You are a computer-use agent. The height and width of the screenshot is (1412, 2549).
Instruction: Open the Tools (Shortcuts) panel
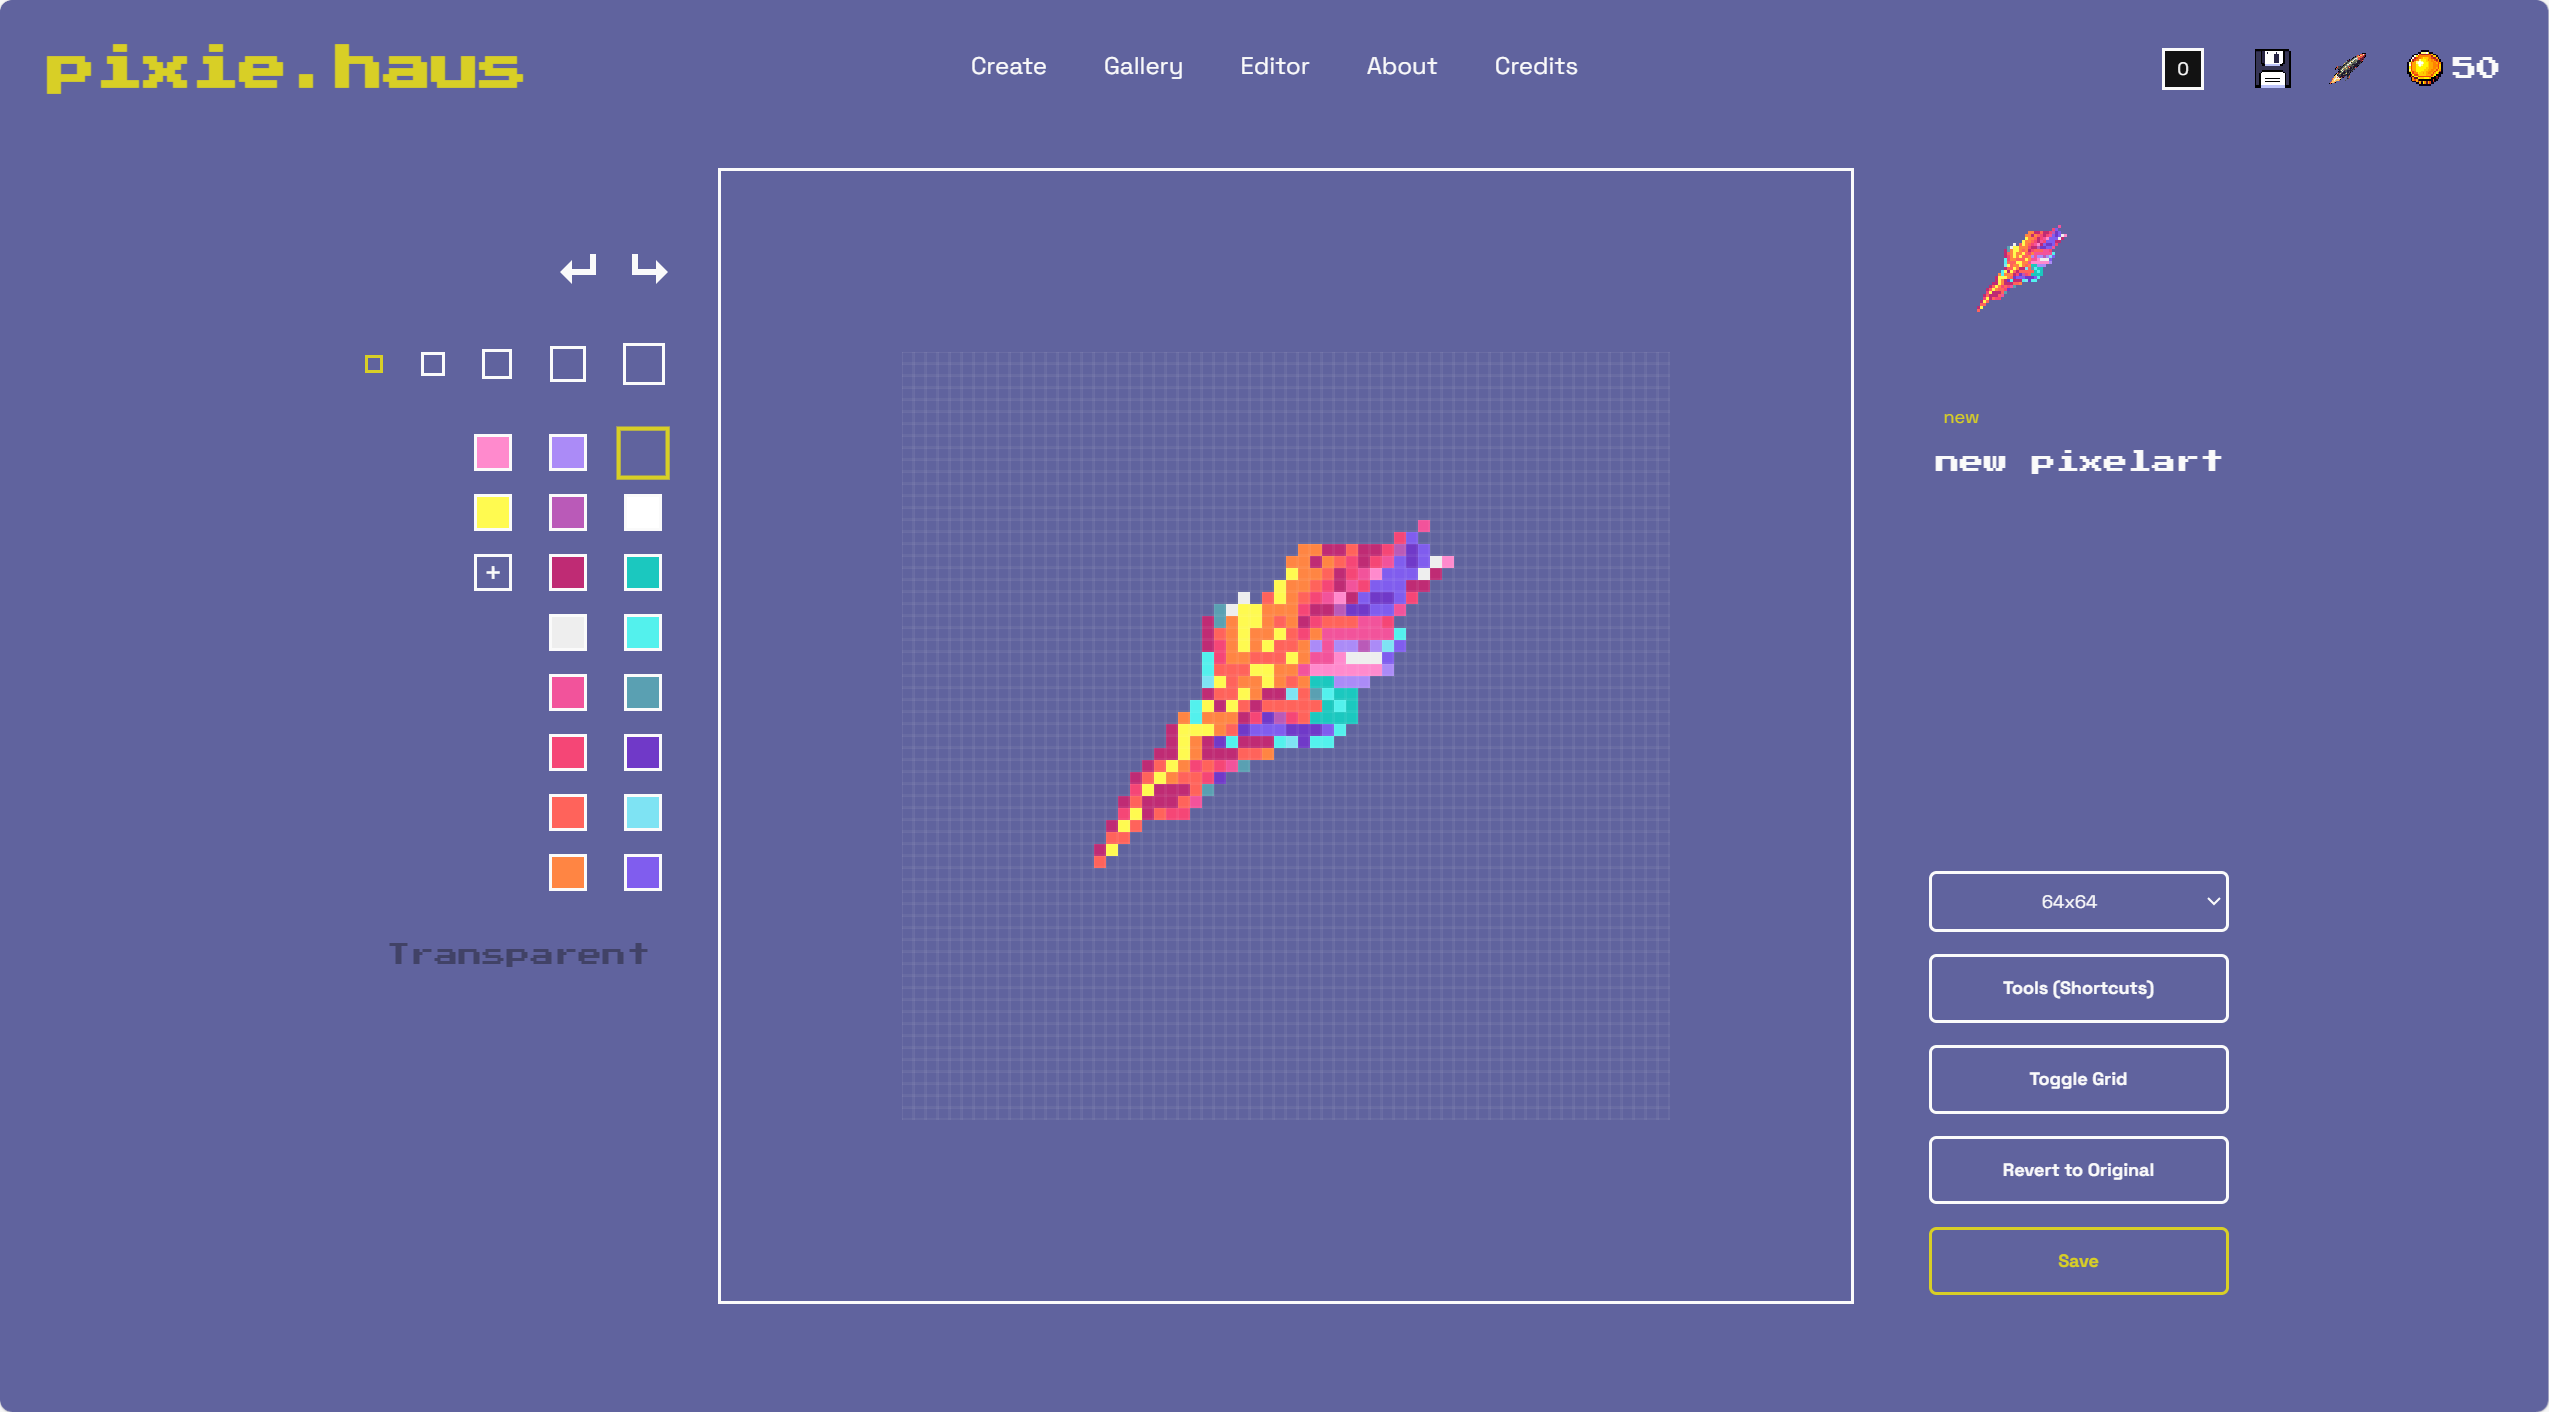click(x=2077, y=988)
